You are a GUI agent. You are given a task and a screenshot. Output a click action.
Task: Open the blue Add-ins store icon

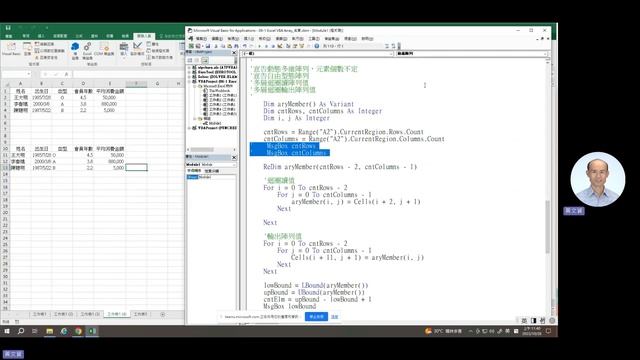[x=75, y=51]
